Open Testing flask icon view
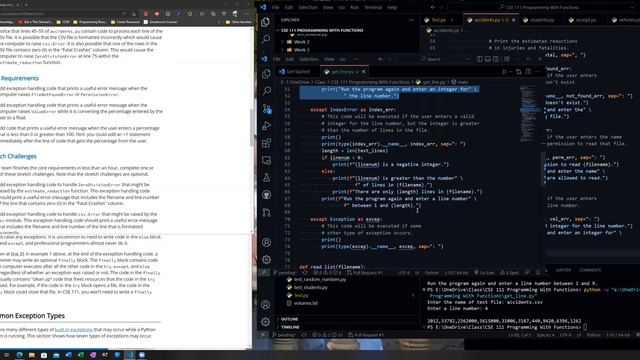This screenshot has height=360, width=640. coord(267,178)
